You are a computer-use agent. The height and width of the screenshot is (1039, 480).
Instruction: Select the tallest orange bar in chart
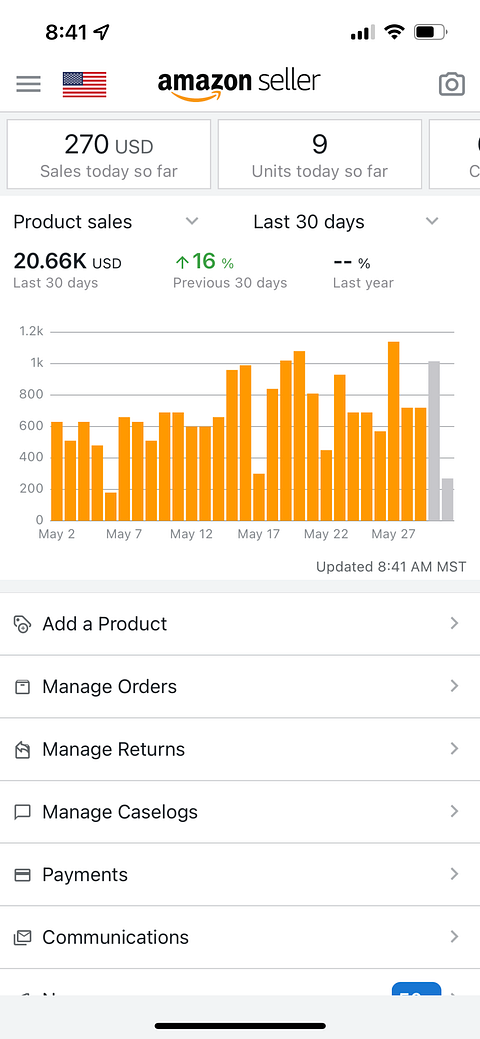(x=394, y=431)
